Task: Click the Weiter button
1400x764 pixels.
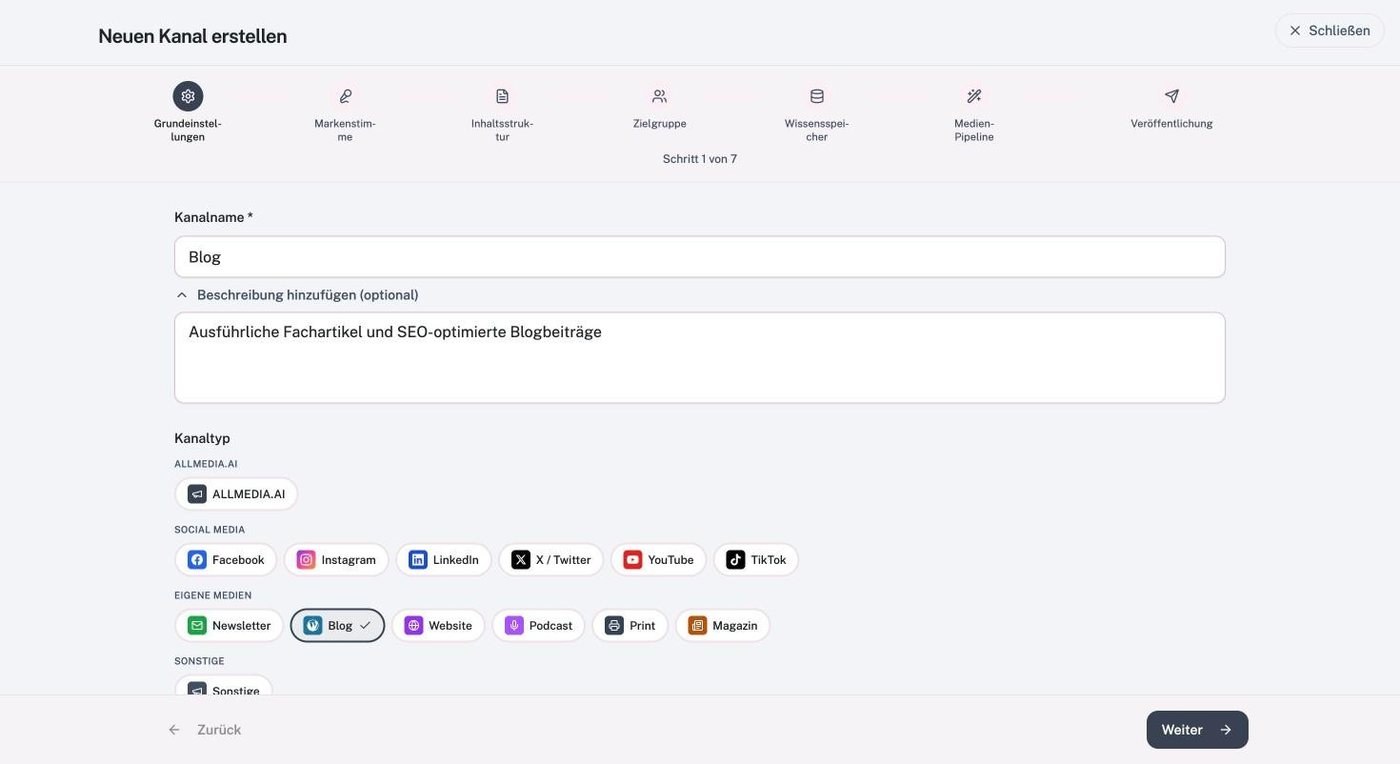Action: click(x=1197, y=730)
